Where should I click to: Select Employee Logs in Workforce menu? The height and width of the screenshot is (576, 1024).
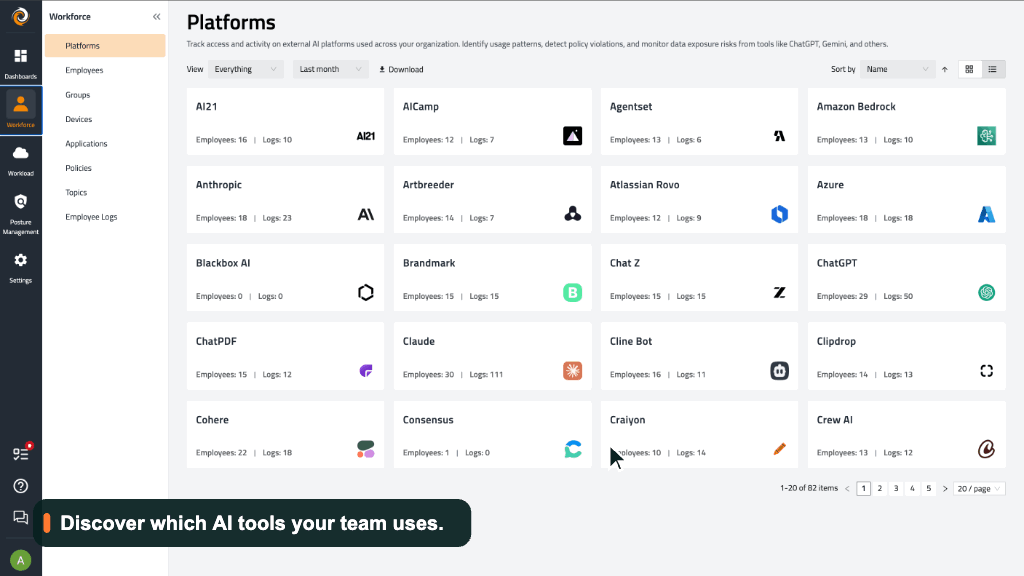click(91, 217)
